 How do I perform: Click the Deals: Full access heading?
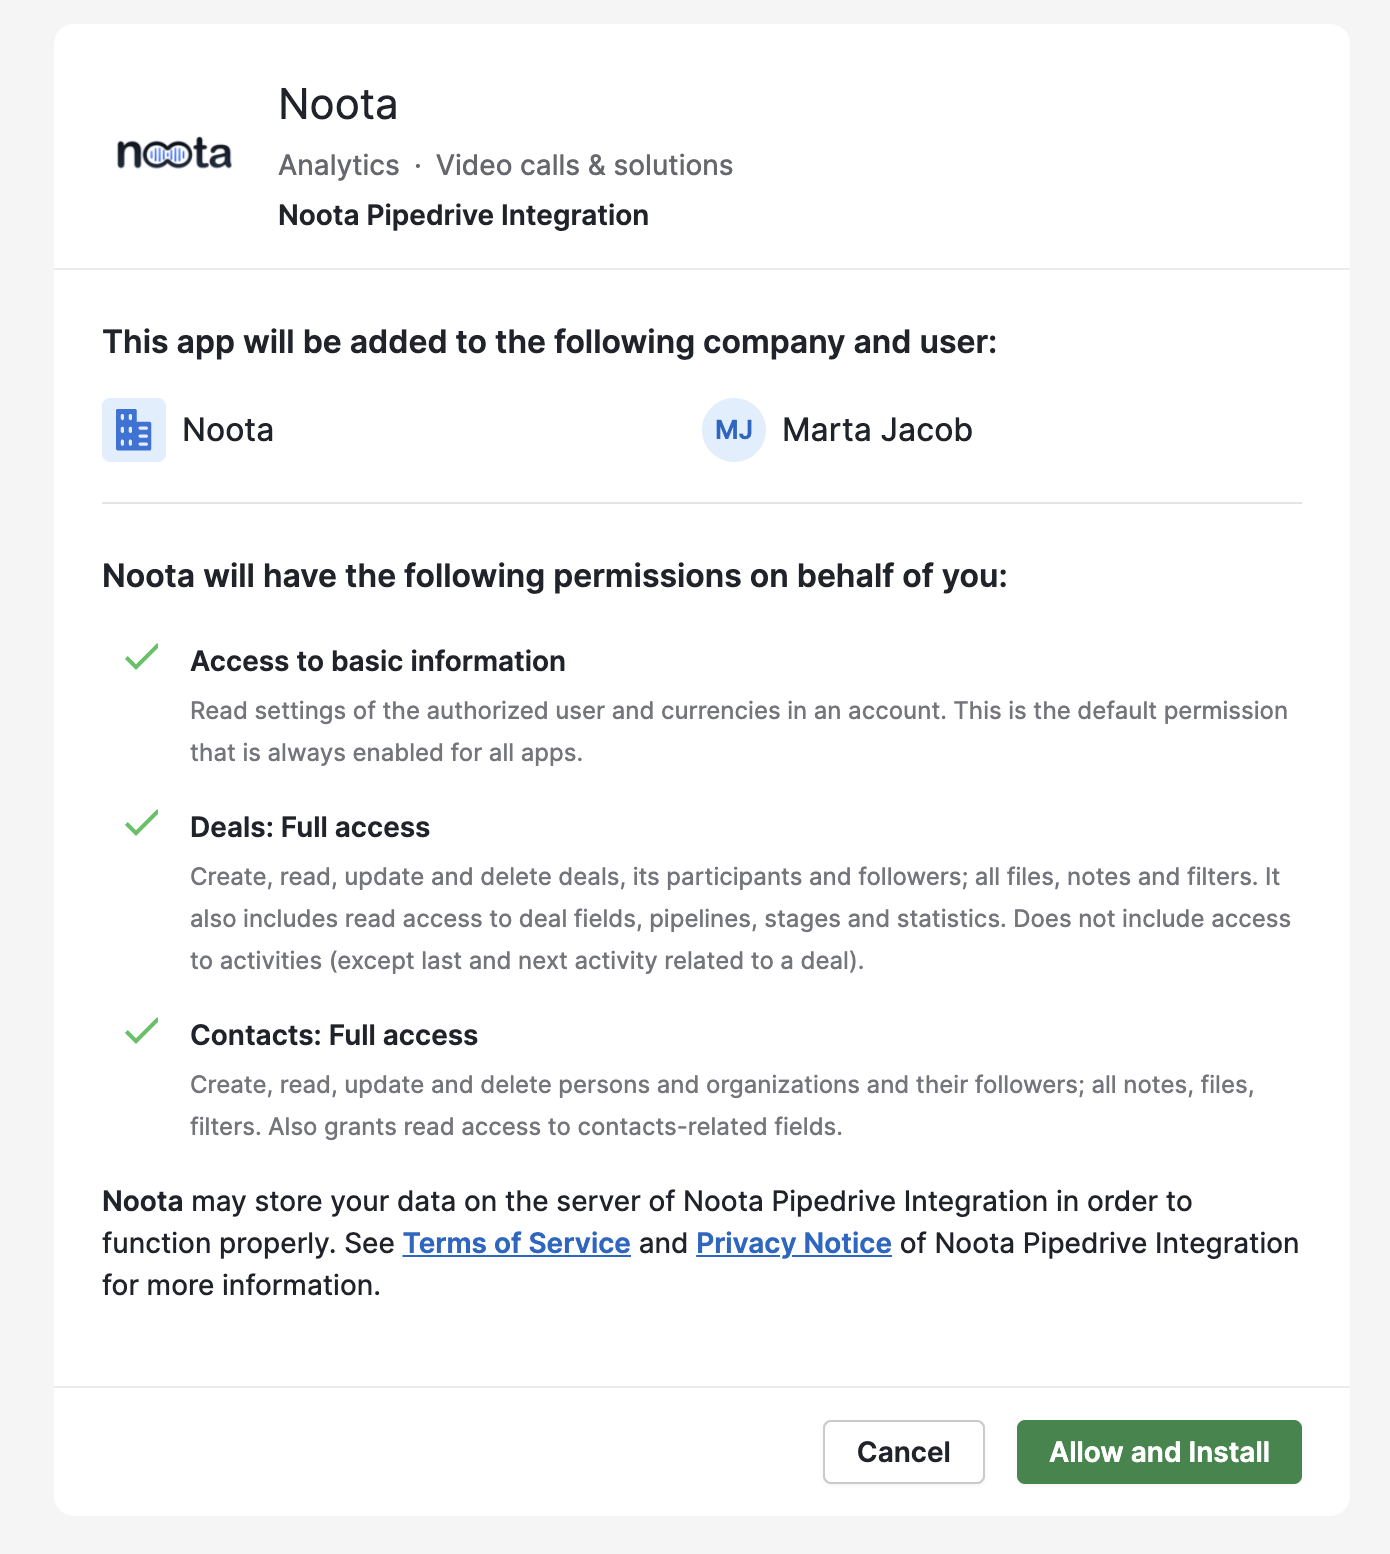[x=310, y=827]
